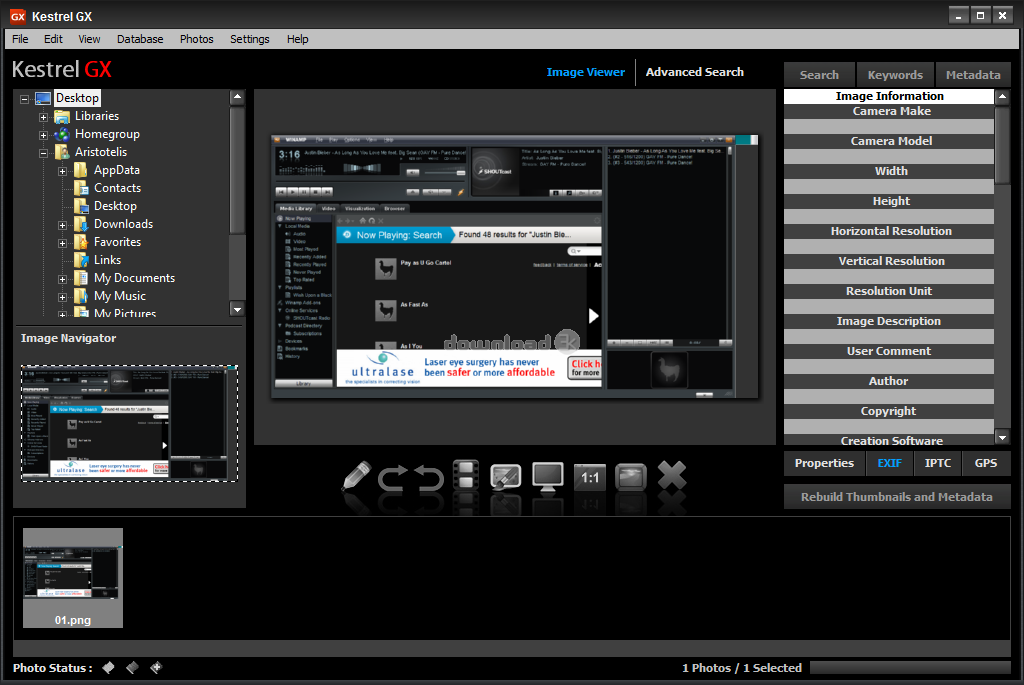This screenshot has width=1024, height=685.
Task: Expand the Libraries tree node
Action: 43,118
